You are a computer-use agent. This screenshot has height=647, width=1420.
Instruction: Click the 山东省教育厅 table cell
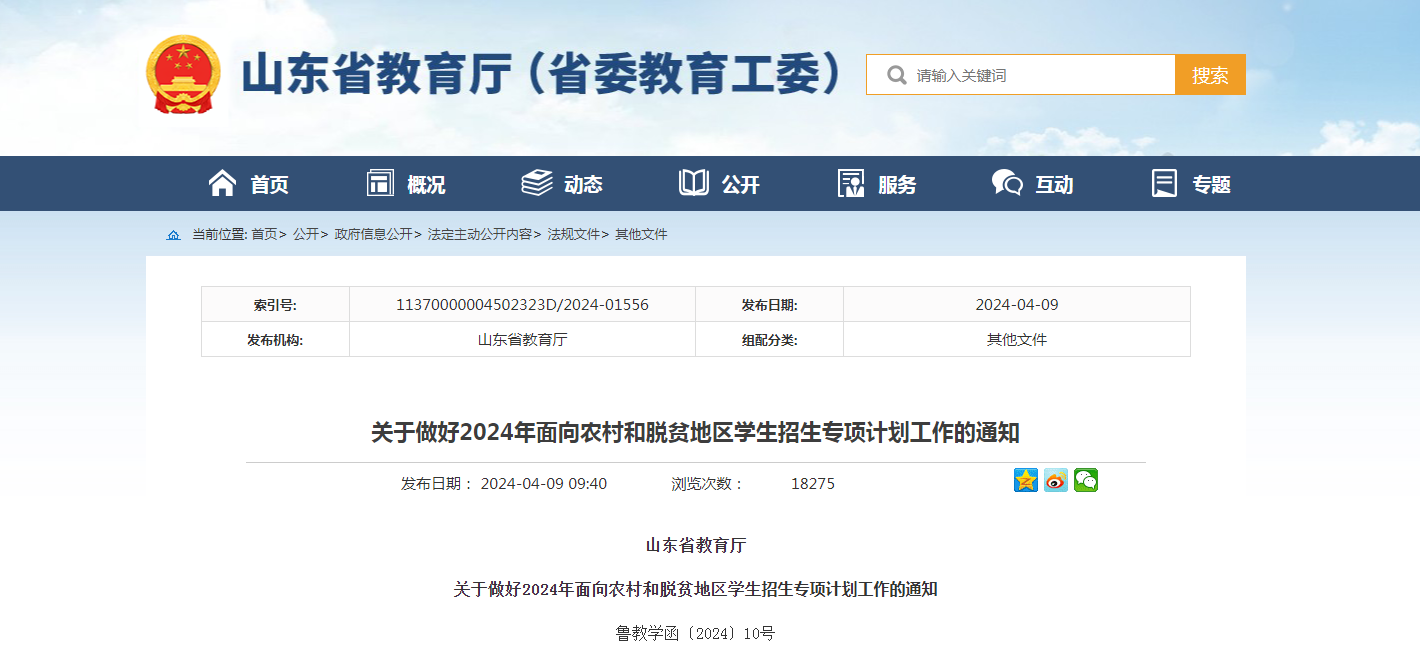click(522, 340)
